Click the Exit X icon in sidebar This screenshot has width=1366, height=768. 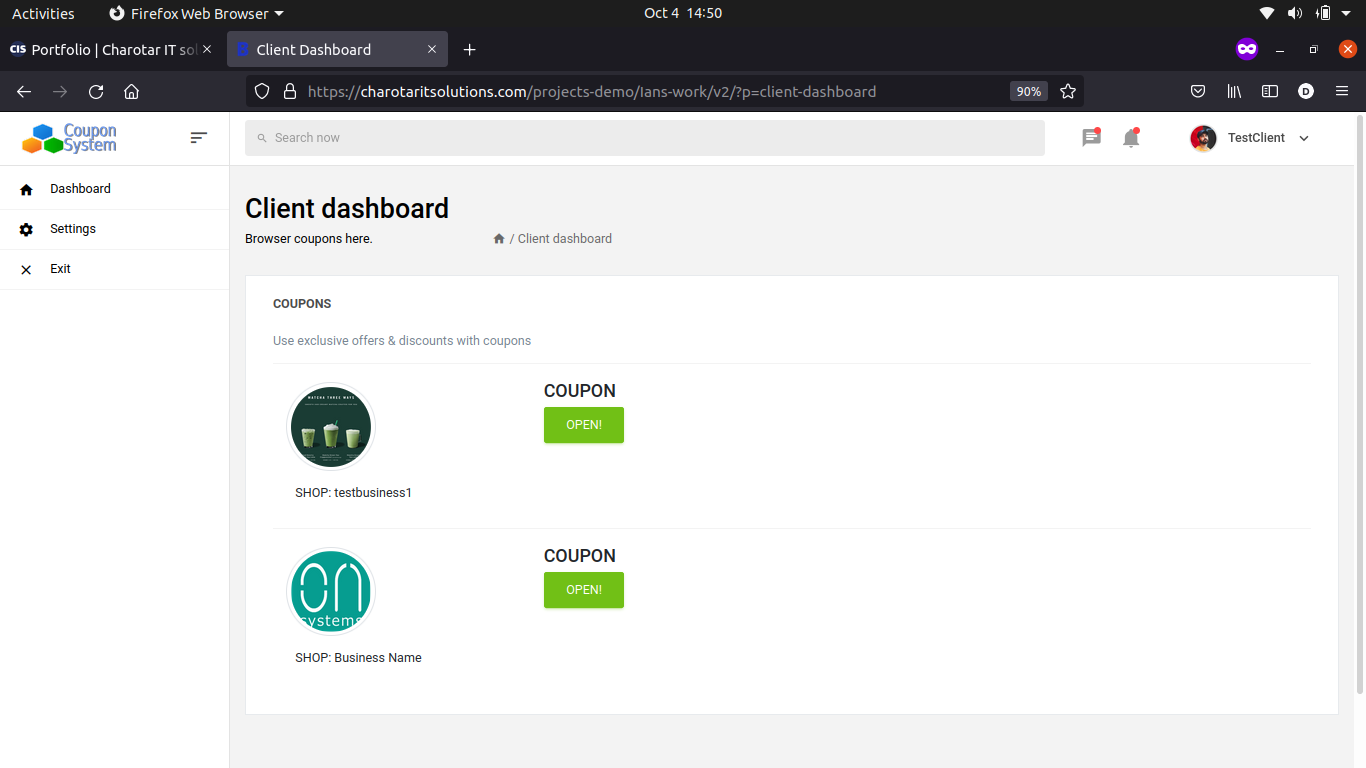(x=27, y=269)
